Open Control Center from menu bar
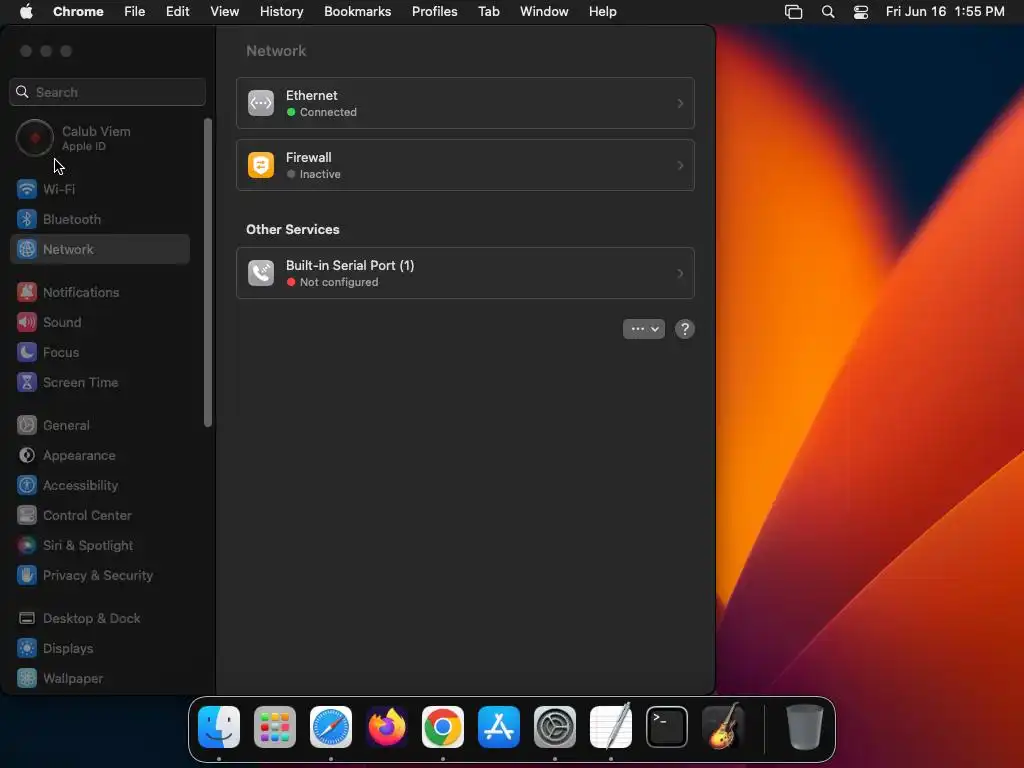 (x=861, y=12)
